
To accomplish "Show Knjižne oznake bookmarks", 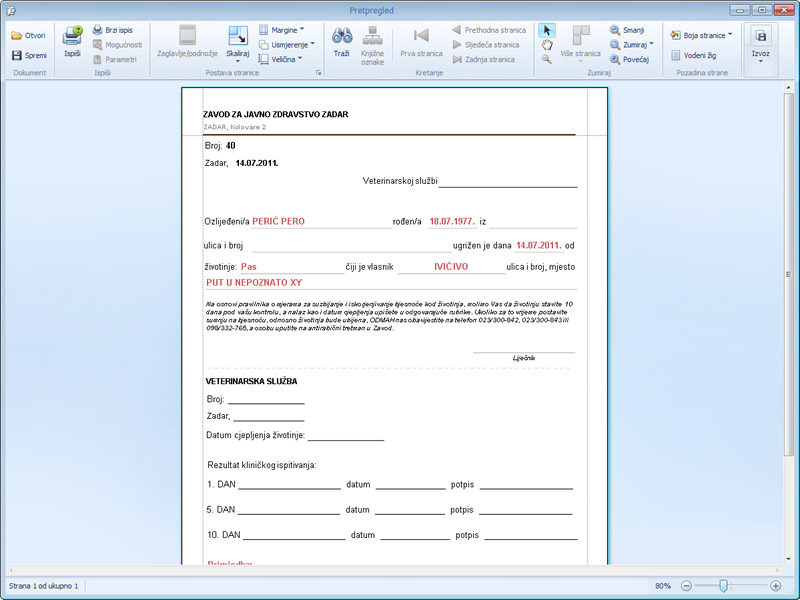I will tap(372, 45).
